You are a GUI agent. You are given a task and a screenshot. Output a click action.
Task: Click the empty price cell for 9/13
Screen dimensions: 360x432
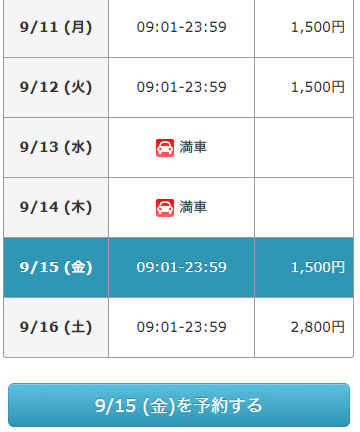pyautogui.click(x=304, y=147)
